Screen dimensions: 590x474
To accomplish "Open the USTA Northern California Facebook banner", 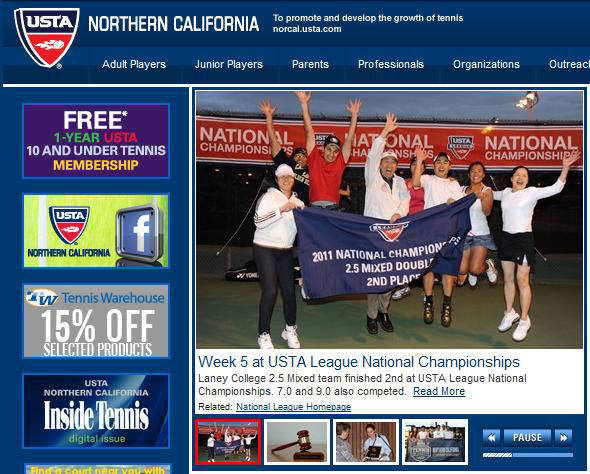I will [96, 231].
